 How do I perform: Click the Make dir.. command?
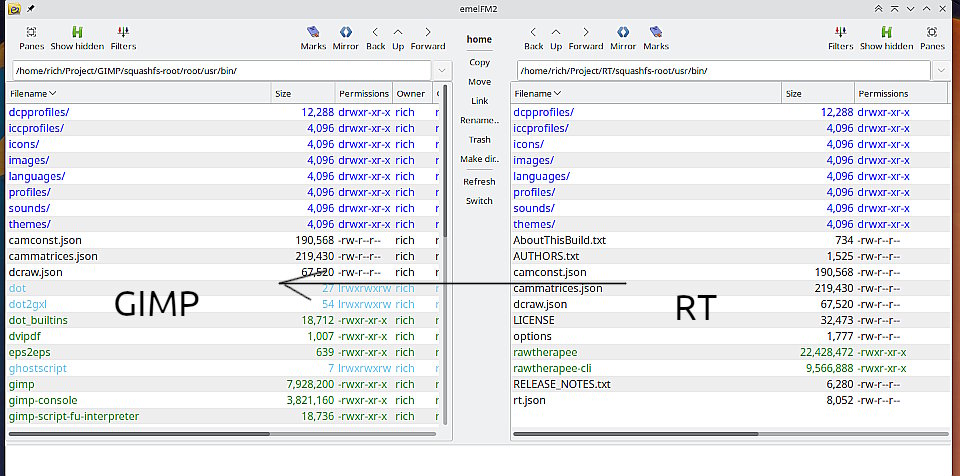pos(479,159)
